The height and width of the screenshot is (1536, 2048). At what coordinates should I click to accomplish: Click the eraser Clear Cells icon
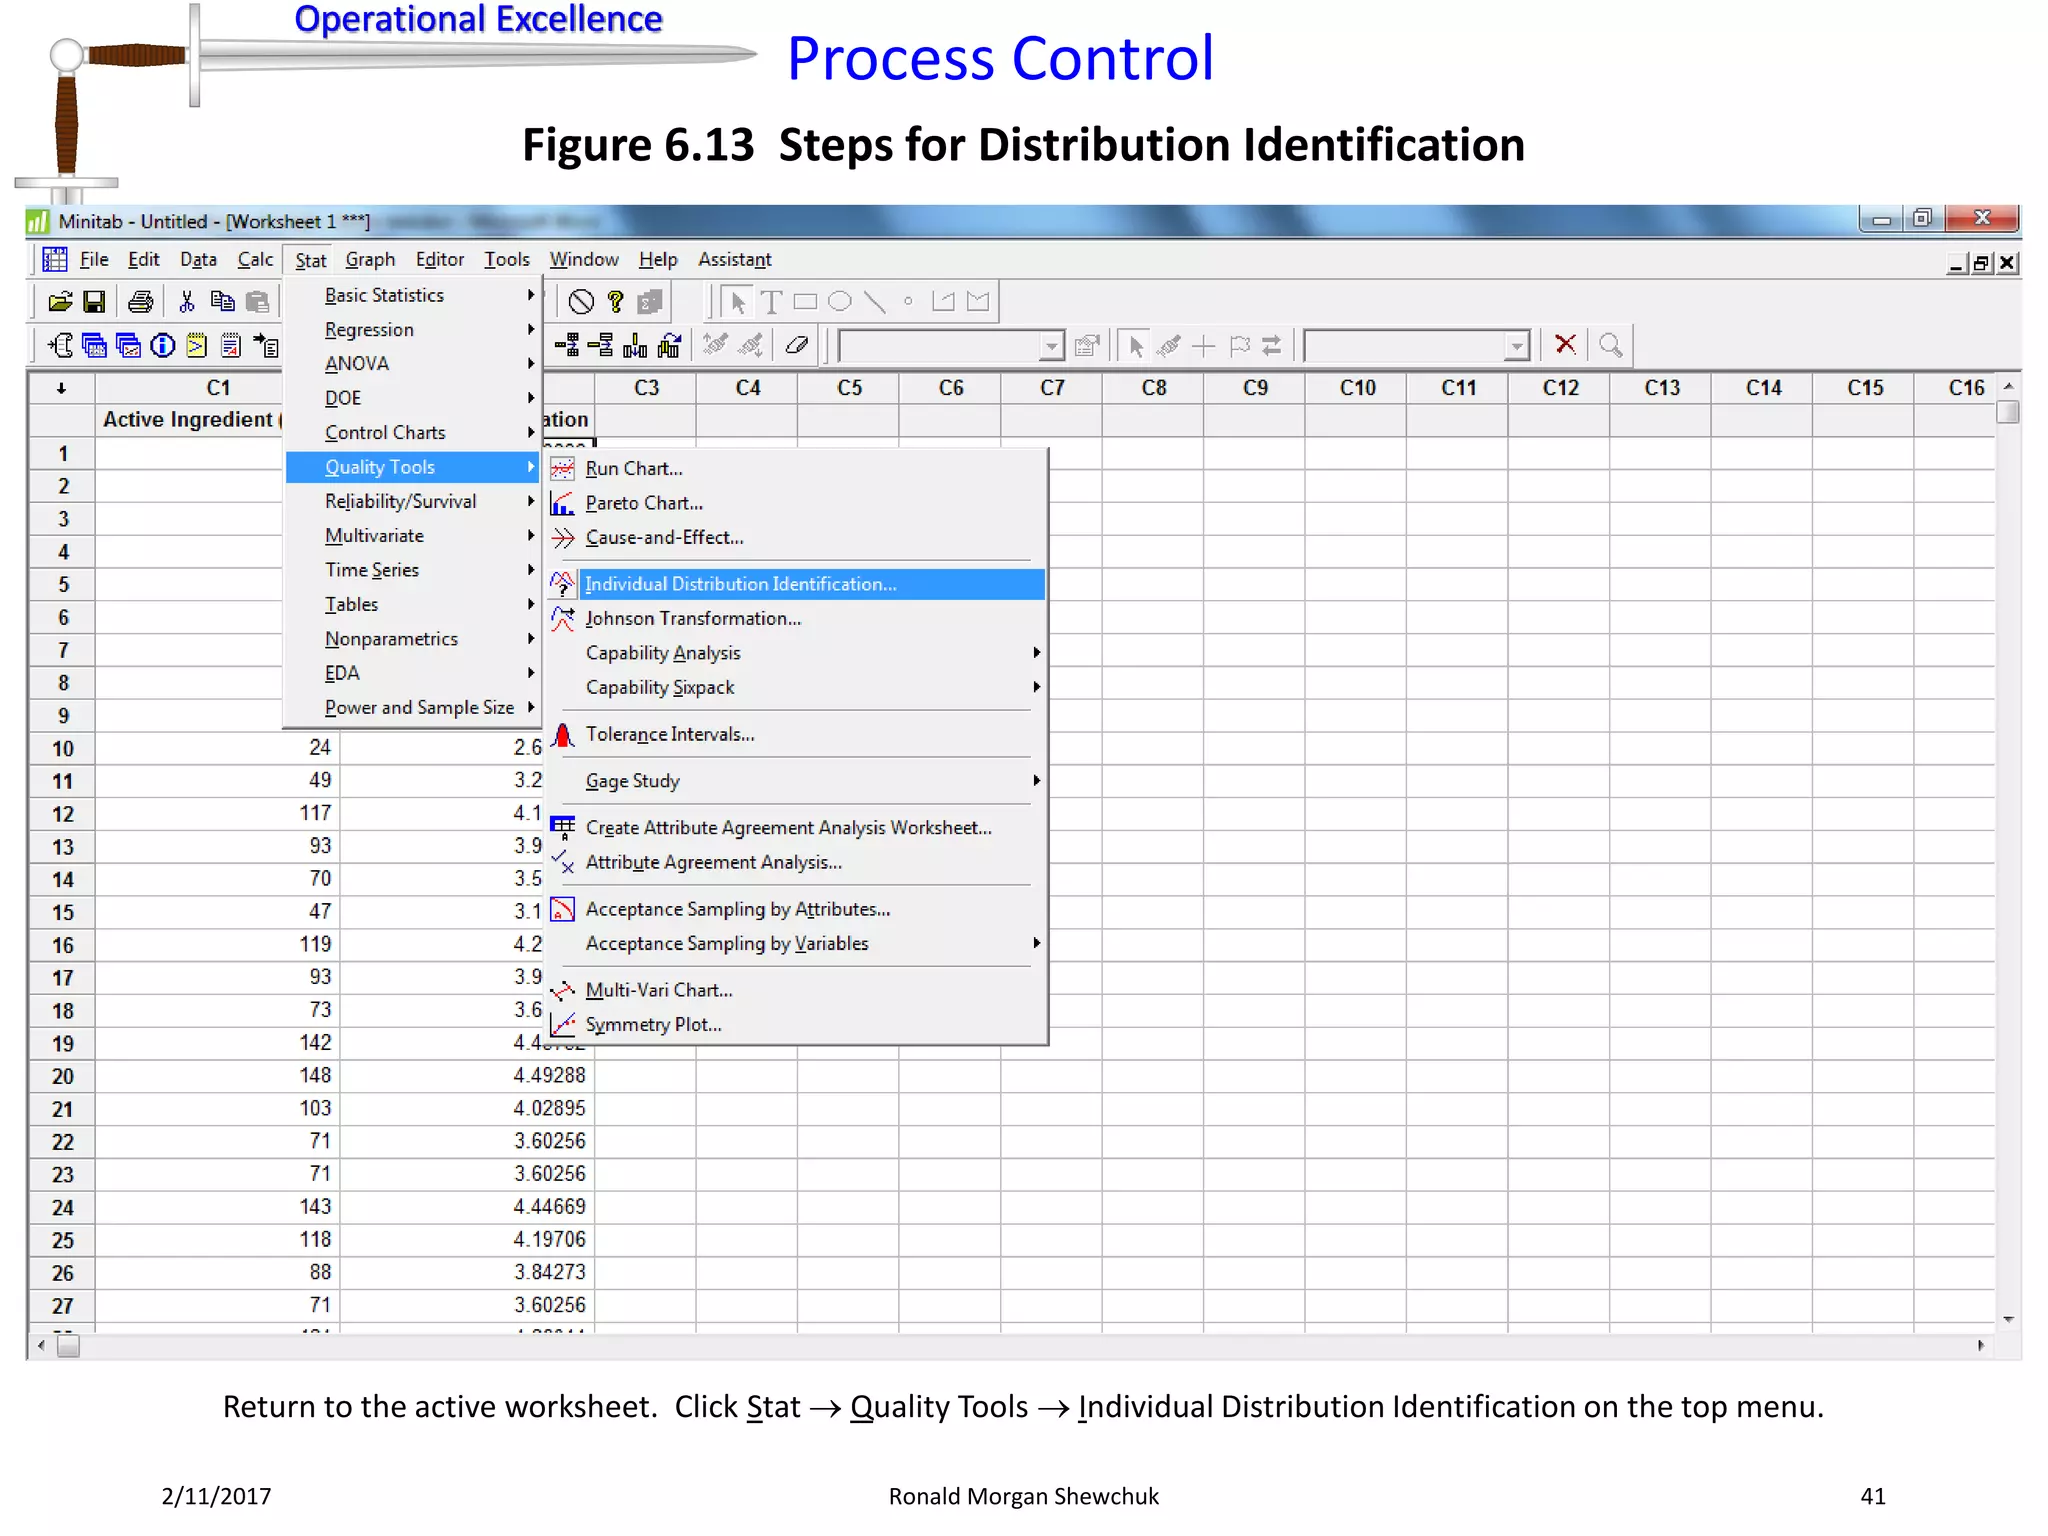(796, 346)
